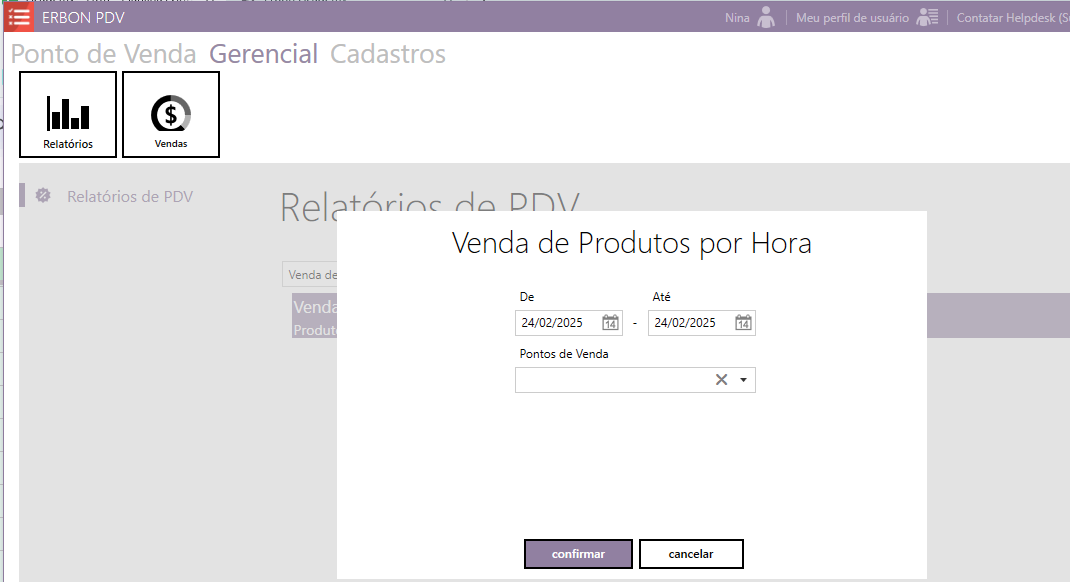Clear Pontos de Venda selection with X

click(721, 380)
